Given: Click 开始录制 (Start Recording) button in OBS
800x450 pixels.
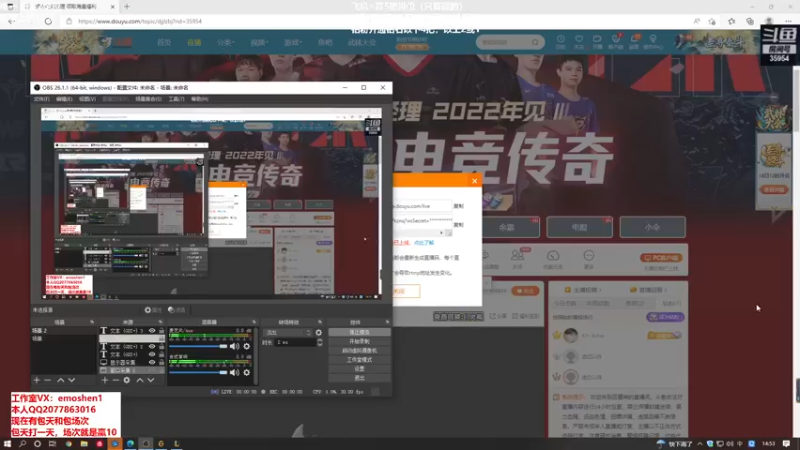Looking at the screenshot, I should click(x=359, y=341).
